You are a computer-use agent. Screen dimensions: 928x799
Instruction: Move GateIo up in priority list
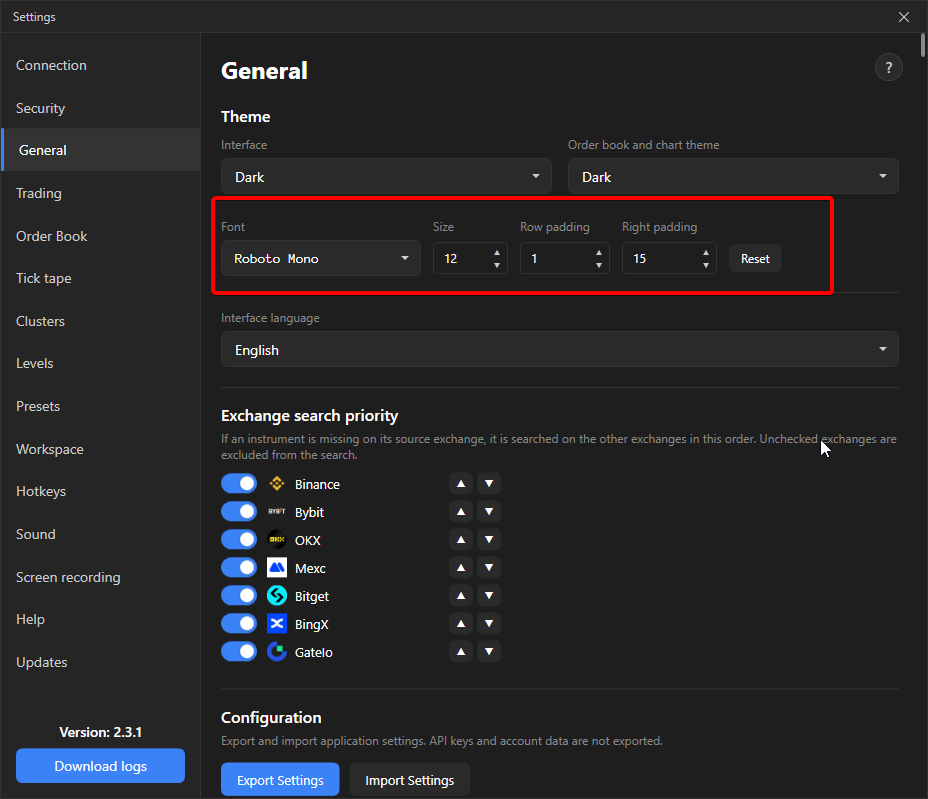(x=460, y=652)
